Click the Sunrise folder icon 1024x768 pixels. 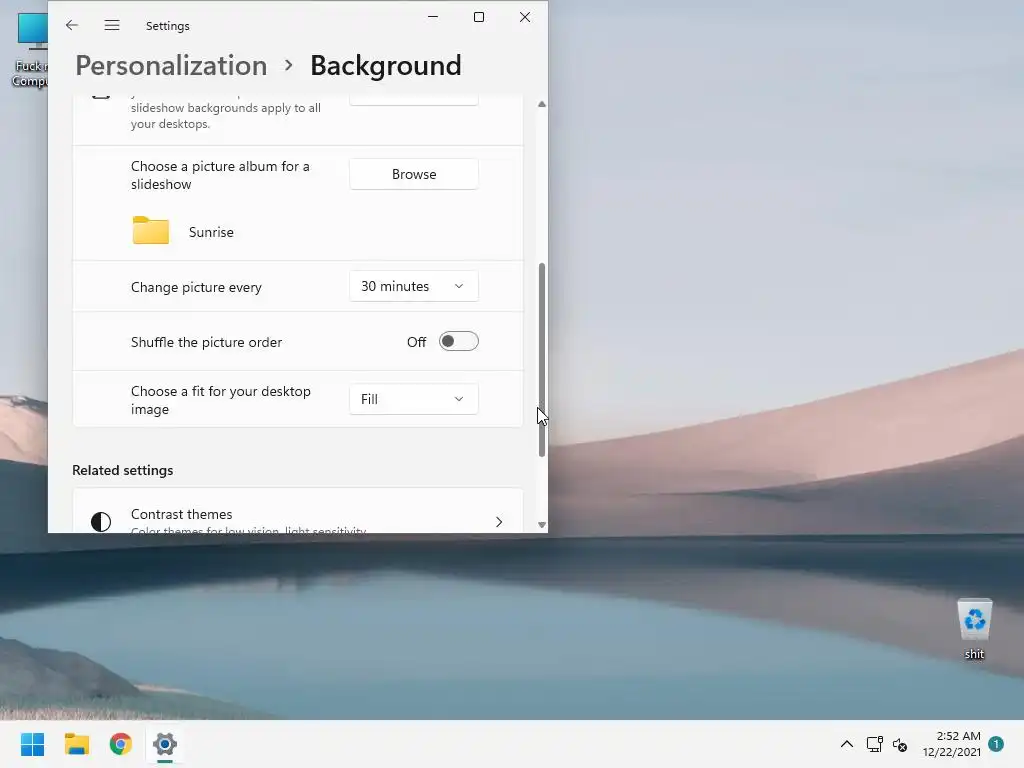[151, 231]
